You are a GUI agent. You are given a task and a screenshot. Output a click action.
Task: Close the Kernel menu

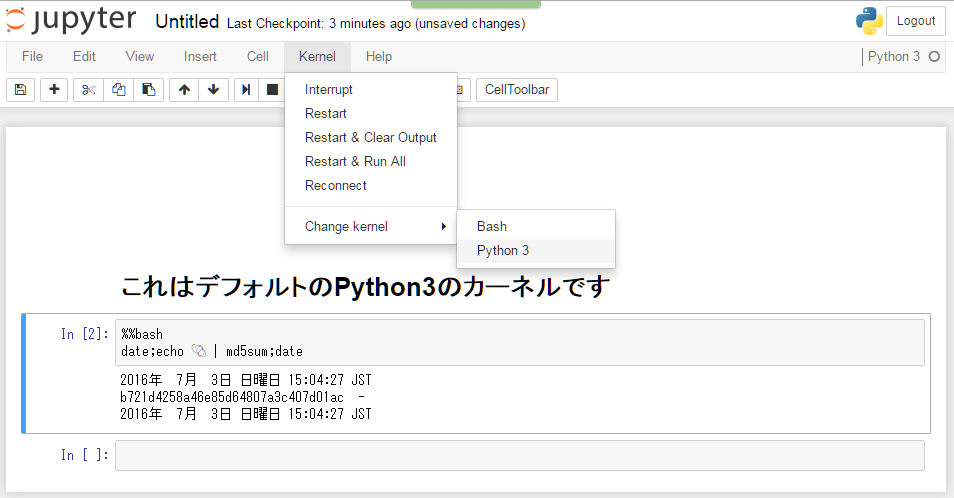[x=317, y=57]
